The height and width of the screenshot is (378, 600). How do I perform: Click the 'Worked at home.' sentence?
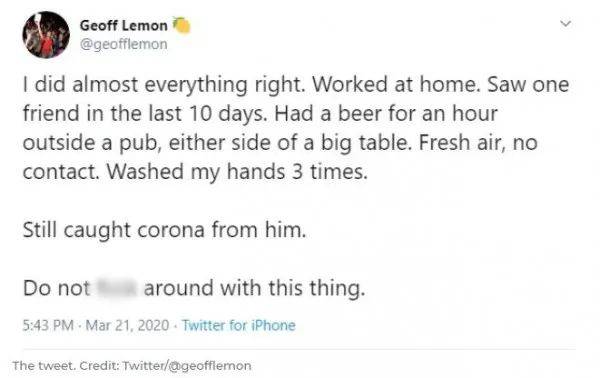[396, 84]
